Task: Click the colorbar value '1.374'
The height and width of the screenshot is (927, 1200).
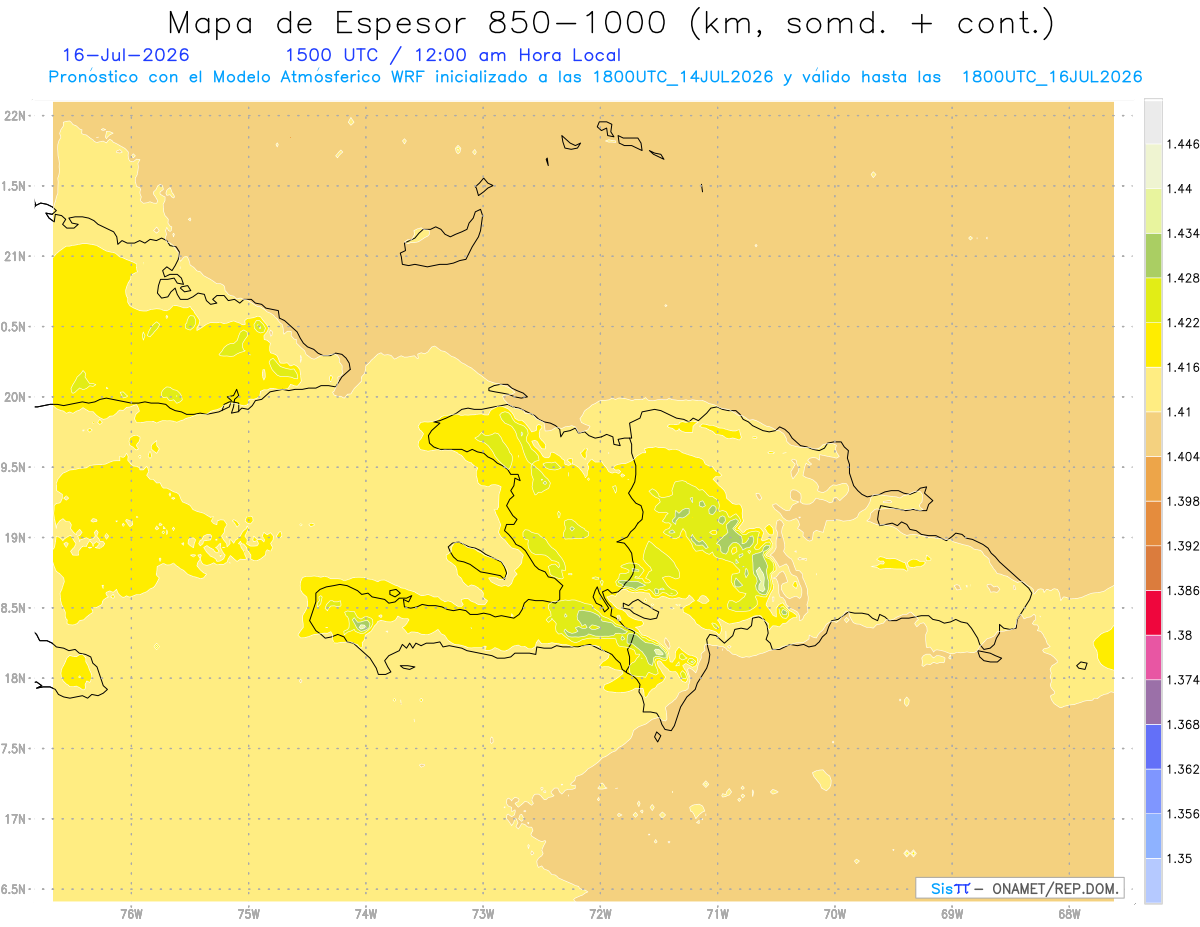Action: click(1182, 680)
